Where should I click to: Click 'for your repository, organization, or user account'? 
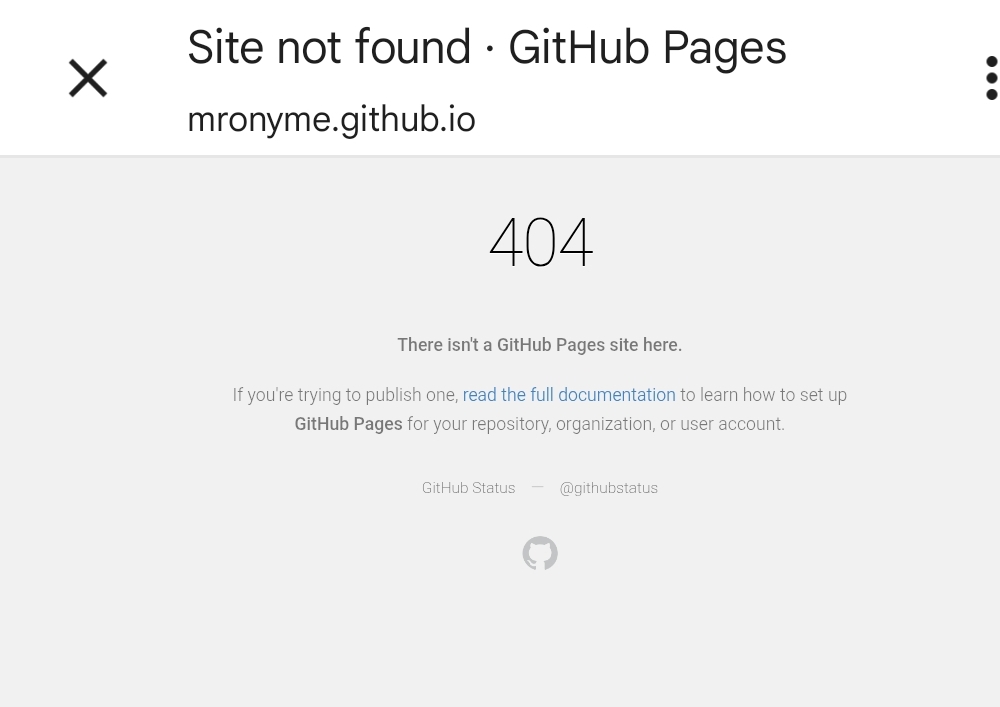point(596,424)
